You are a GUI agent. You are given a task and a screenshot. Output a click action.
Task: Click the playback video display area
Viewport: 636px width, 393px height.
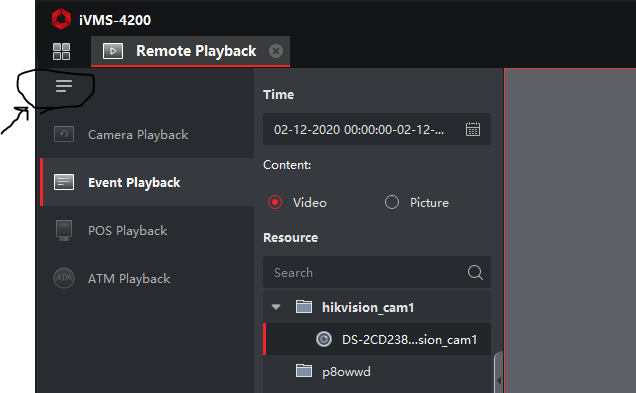[x=570, y=230]
